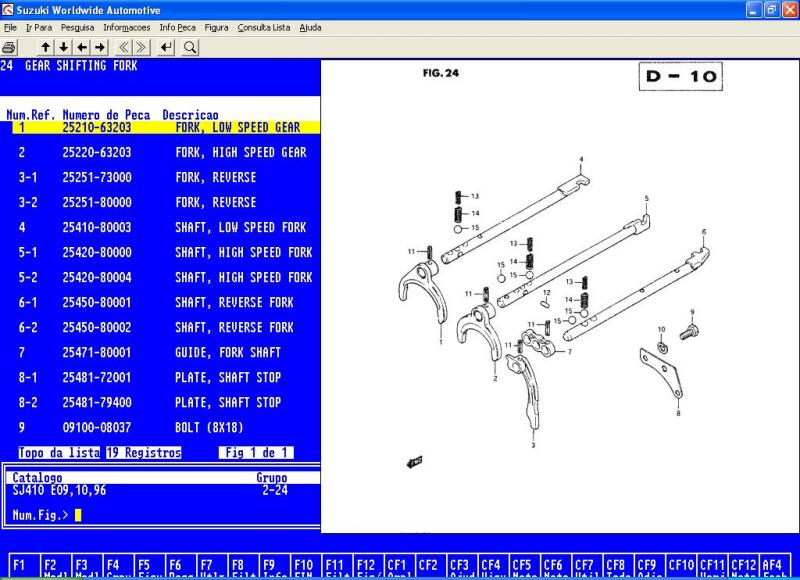Screen dimensions: 800x580
Task: Click the double left chevron button
Action: 123,47
